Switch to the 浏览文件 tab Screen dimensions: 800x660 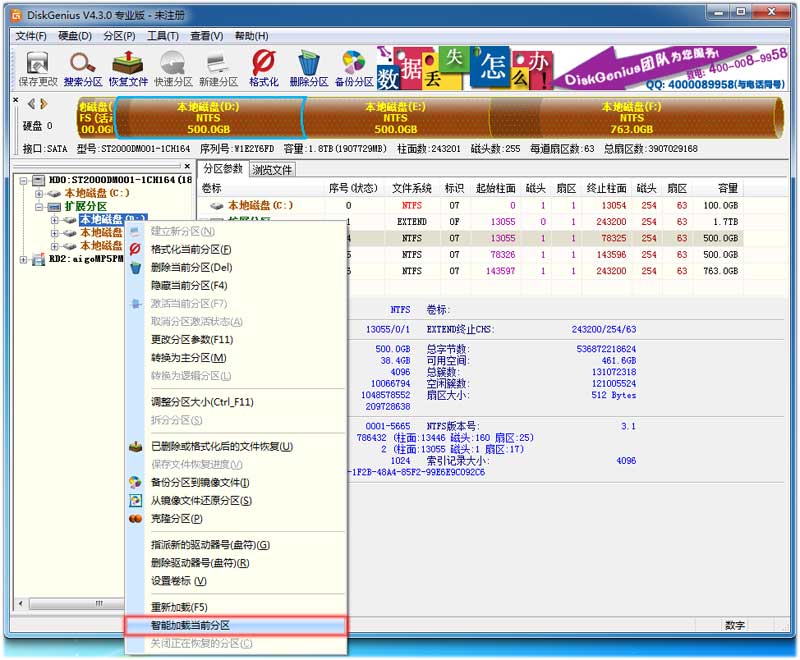click(x=271, y=170)
